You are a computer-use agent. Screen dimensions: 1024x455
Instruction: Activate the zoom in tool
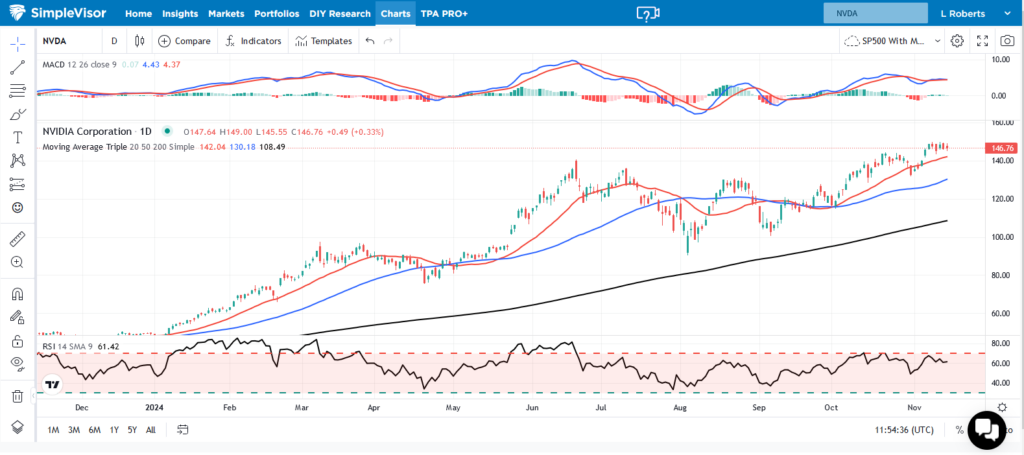click(x=18, y=262)
